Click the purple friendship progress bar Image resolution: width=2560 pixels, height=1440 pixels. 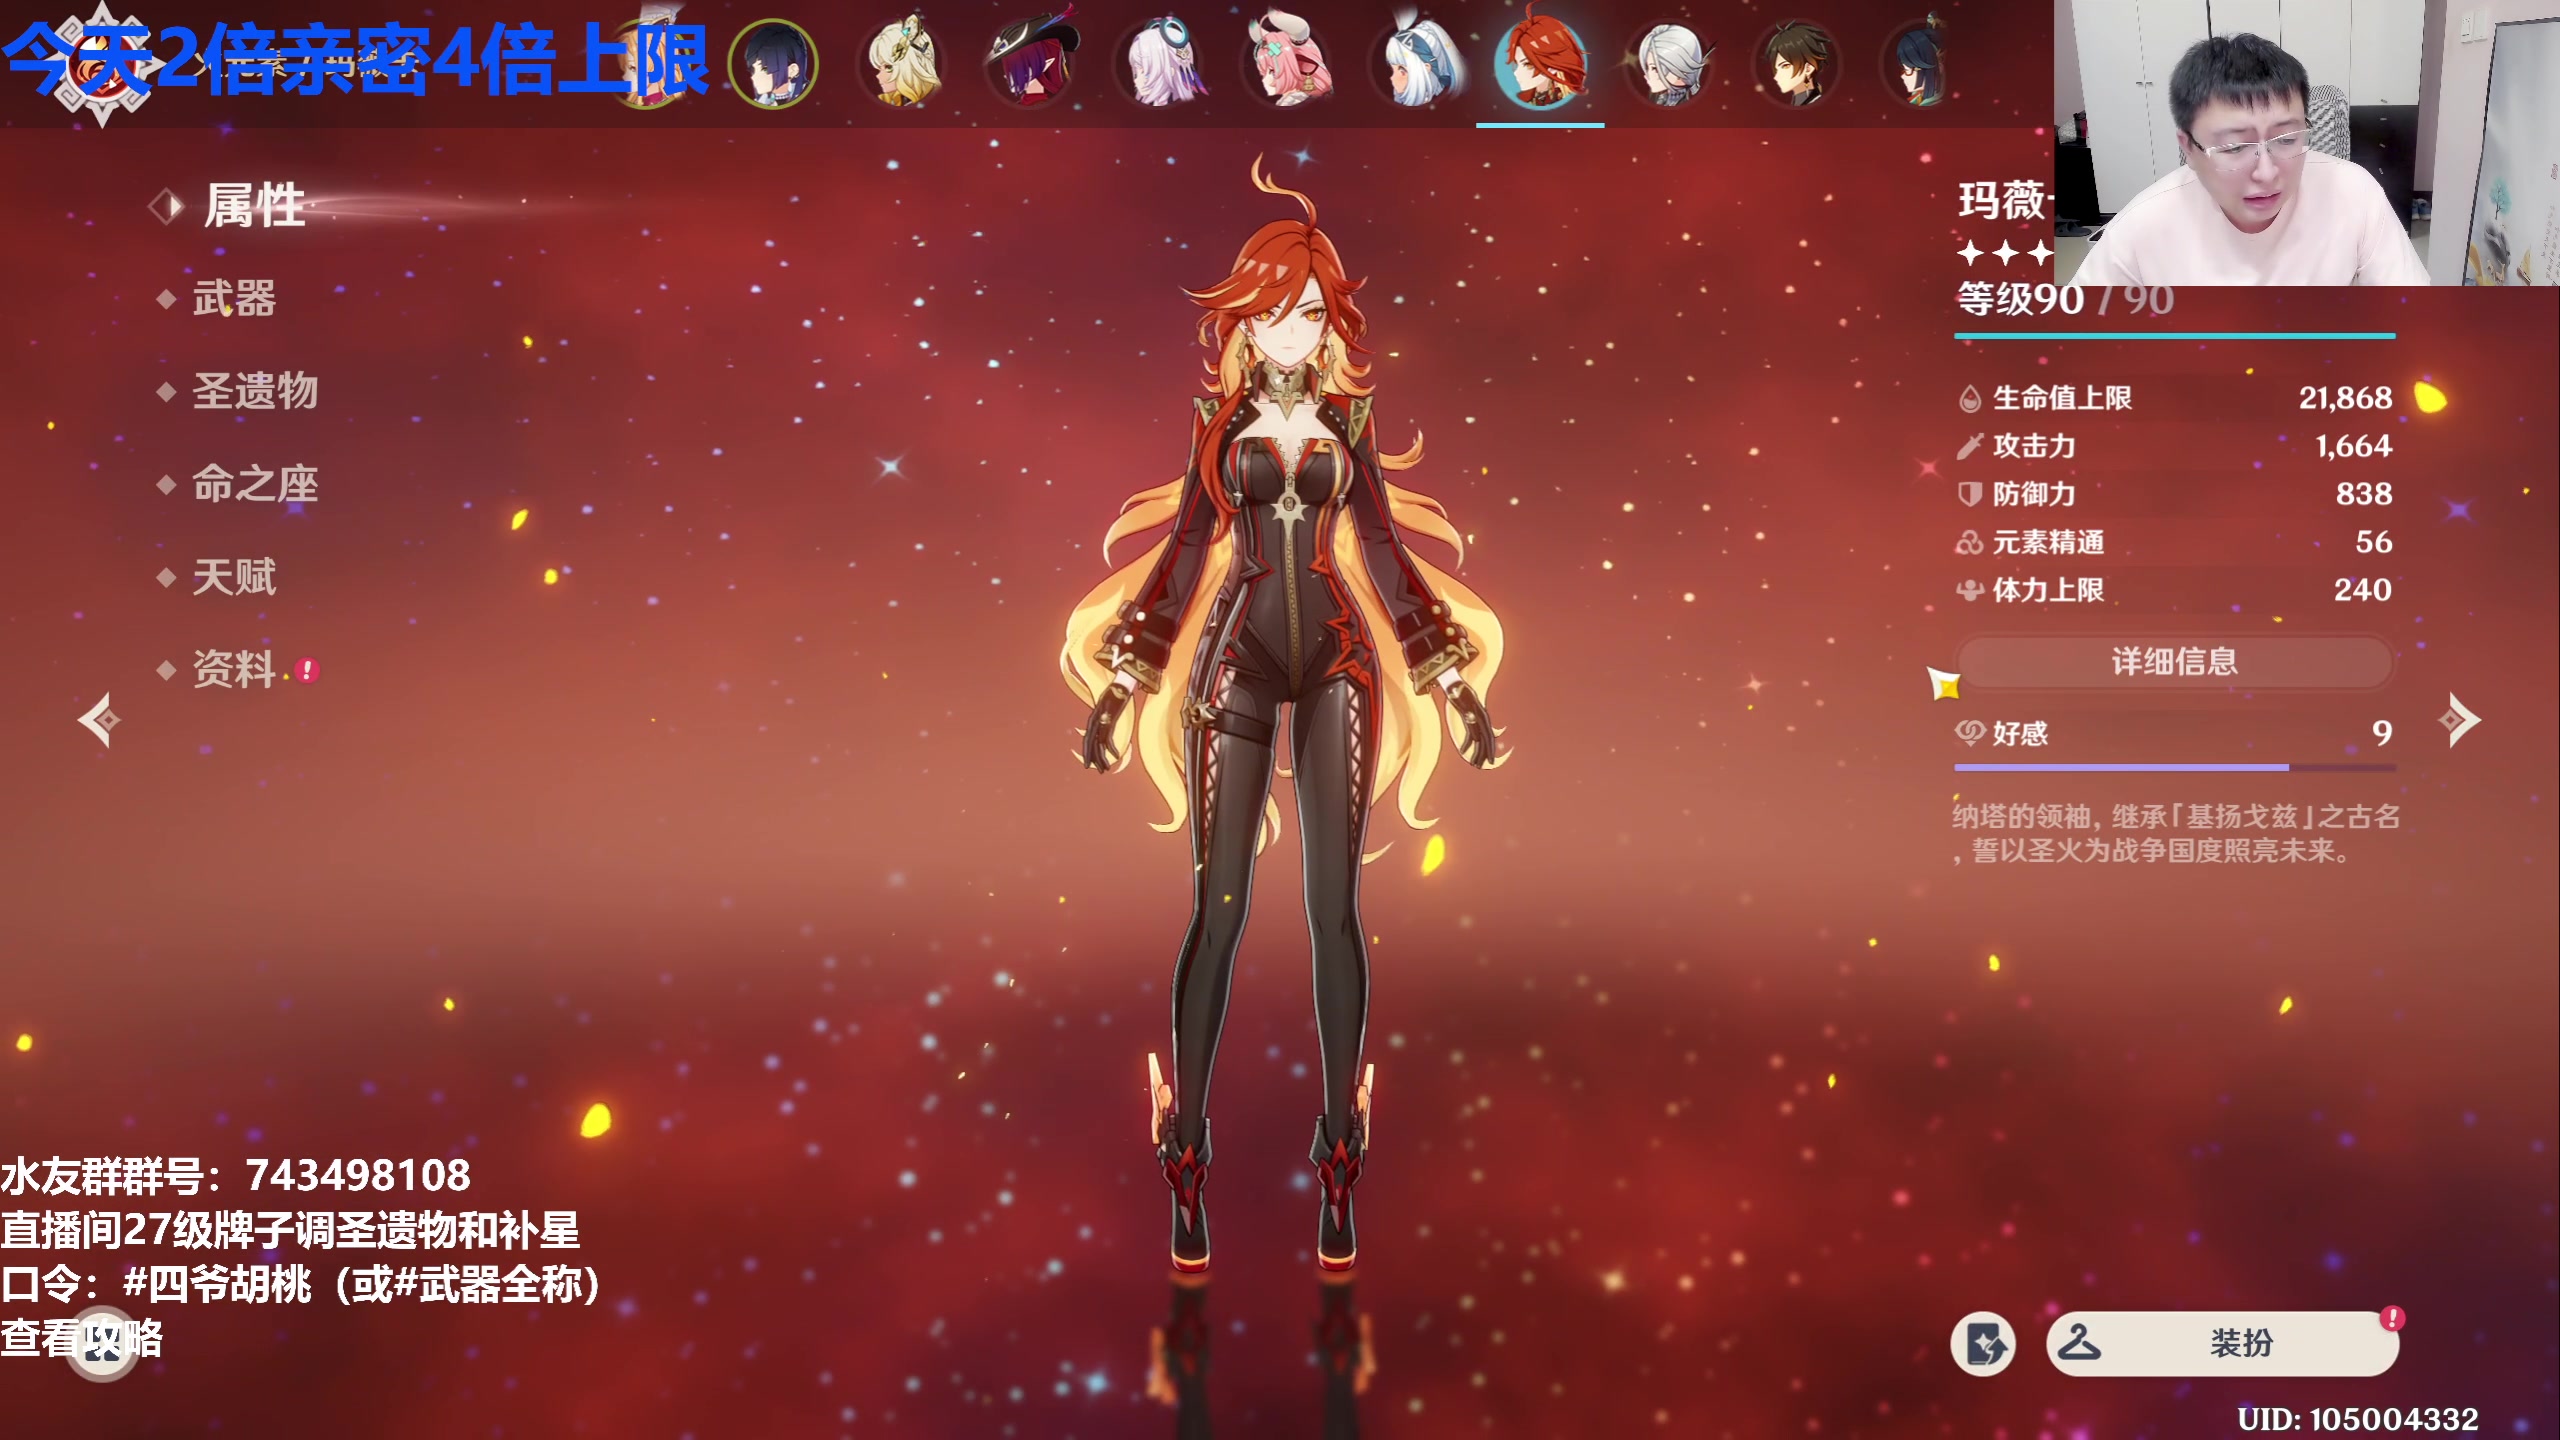tap(2174, 767)
